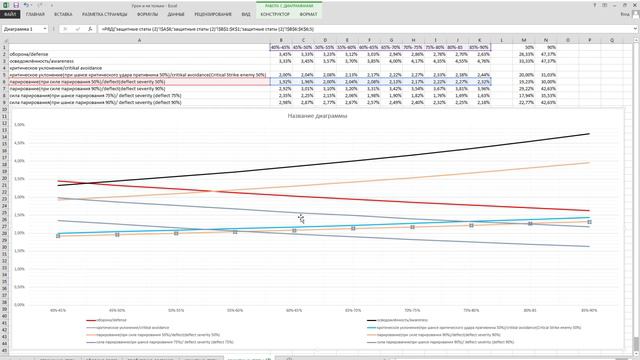
Task: Open the ВИД ribbon tab
Action: [246, 14]
